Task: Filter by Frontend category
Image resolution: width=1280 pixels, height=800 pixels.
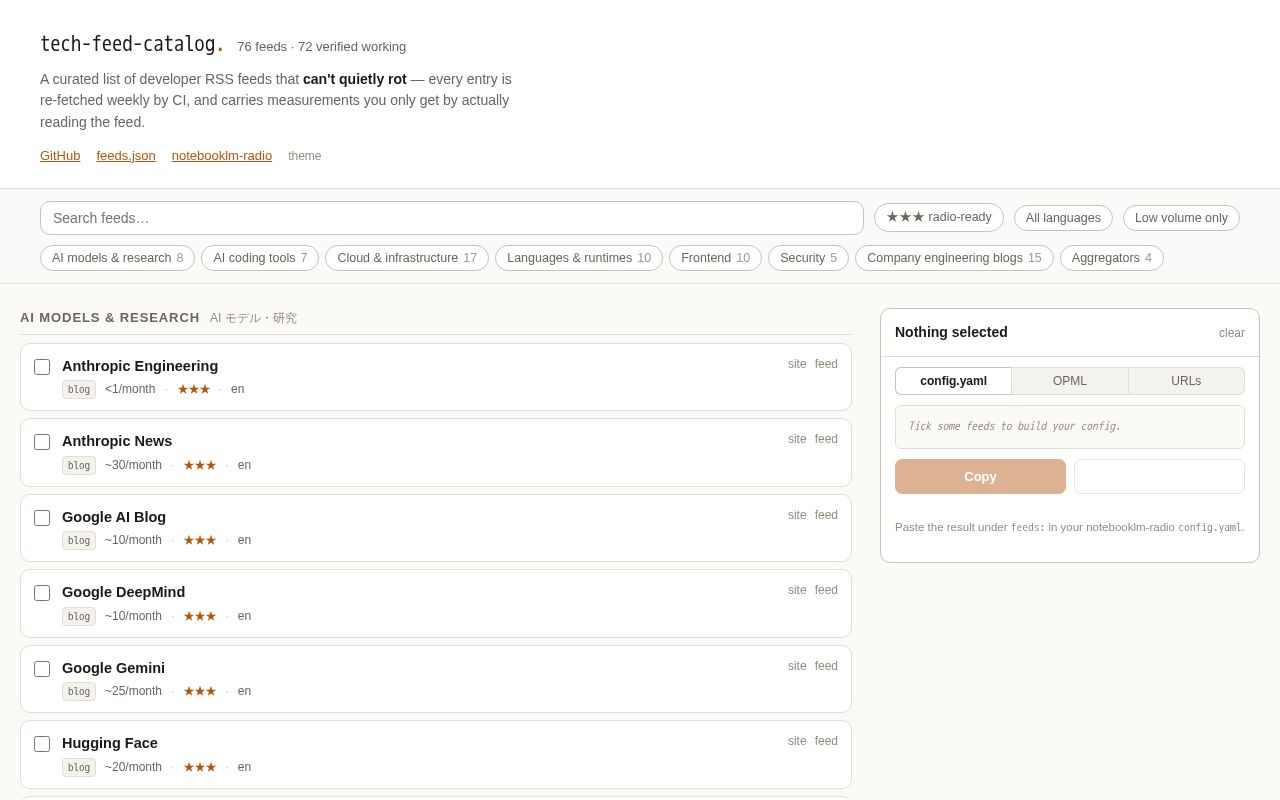Action: coord(715,258)
